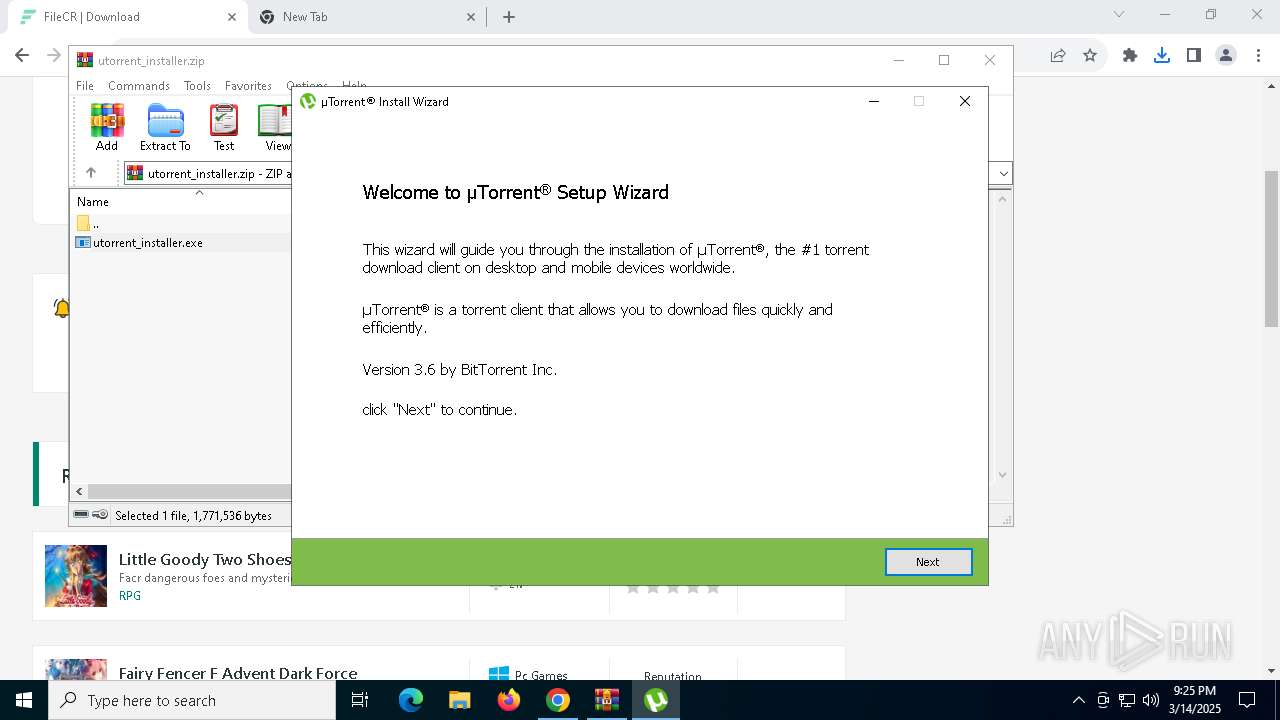1280x720 pixels.
Task: Open Chrome tab search chevron
Action: [x=1119, y=15]
